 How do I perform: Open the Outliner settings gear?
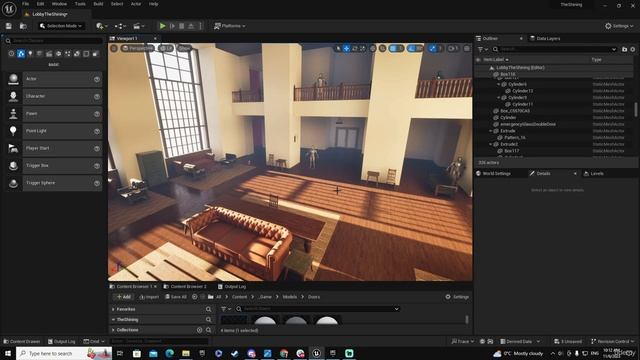coord(633,49)
